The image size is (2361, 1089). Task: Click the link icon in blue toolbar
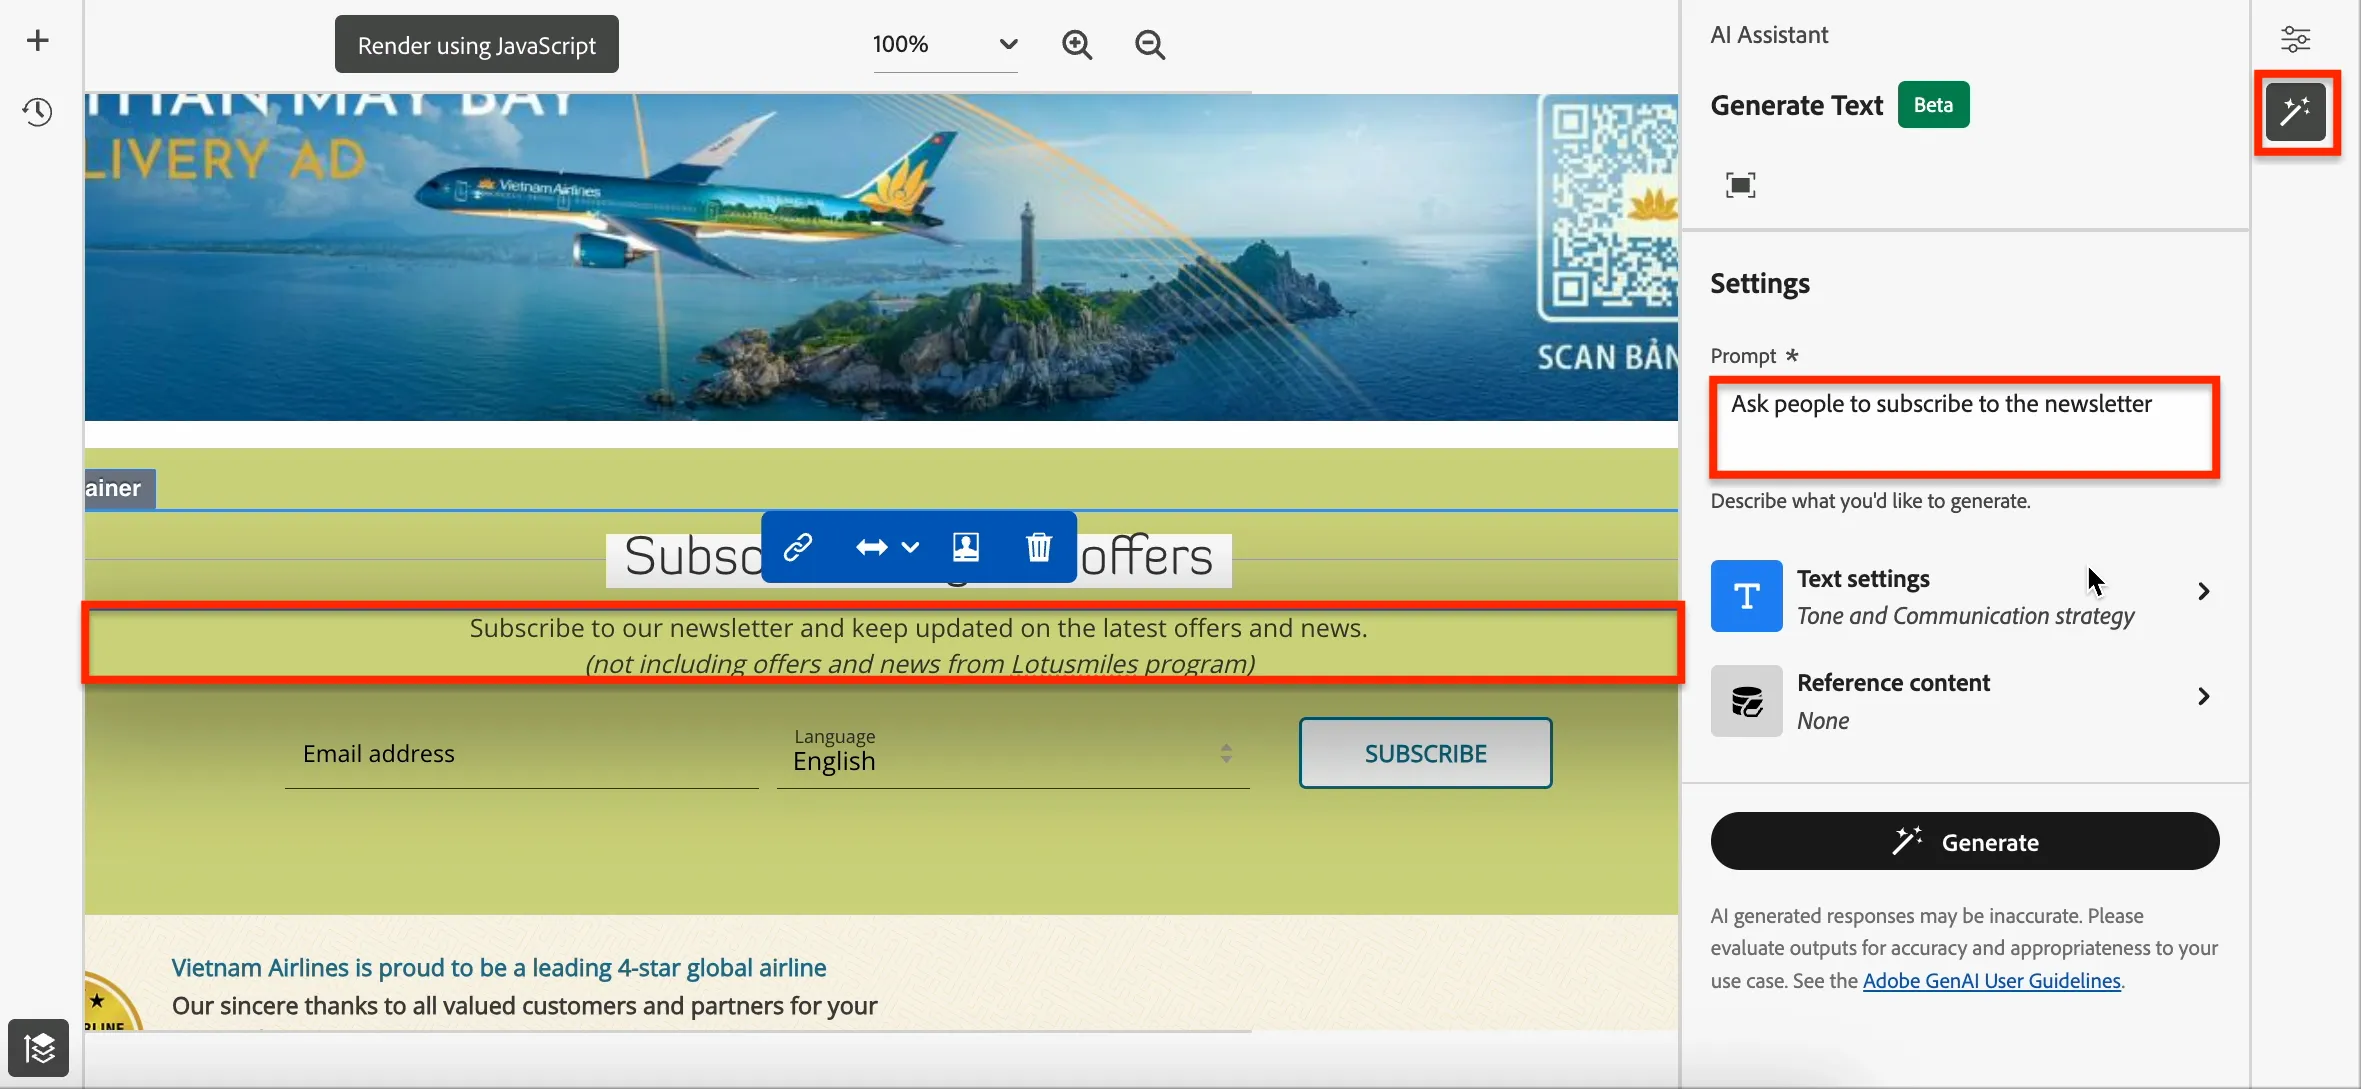click(x=798, y=547)
